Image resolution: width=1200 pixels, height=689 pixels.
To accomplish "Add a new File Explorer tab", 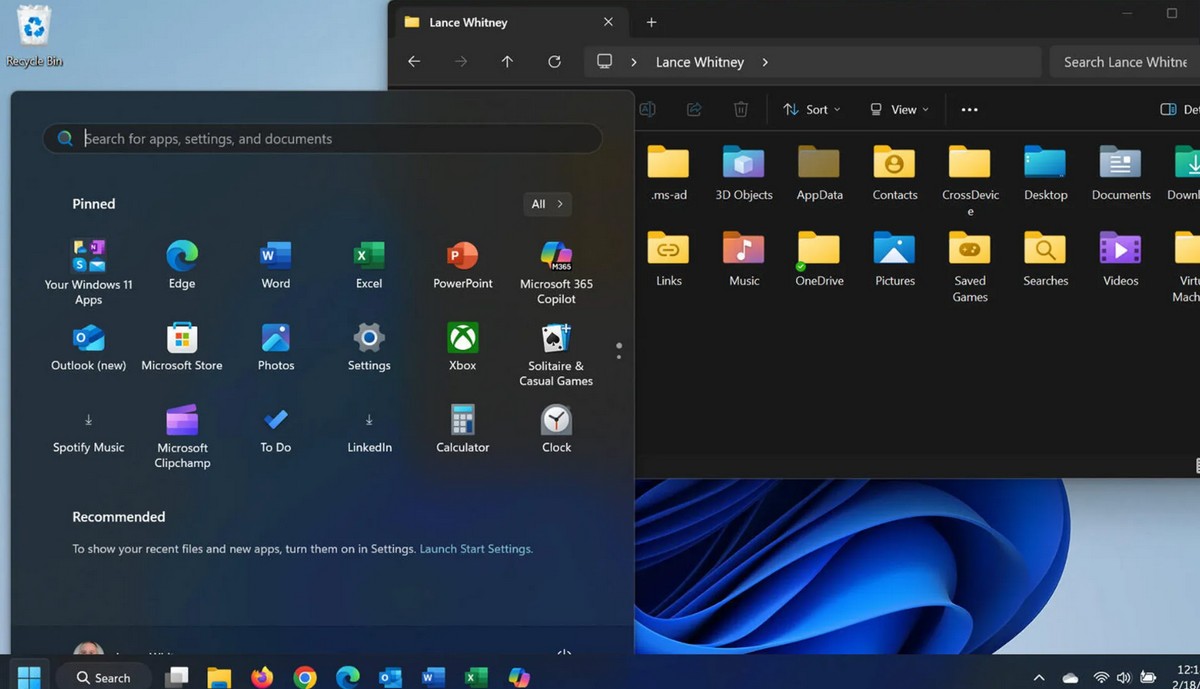I will pos(651,22).
